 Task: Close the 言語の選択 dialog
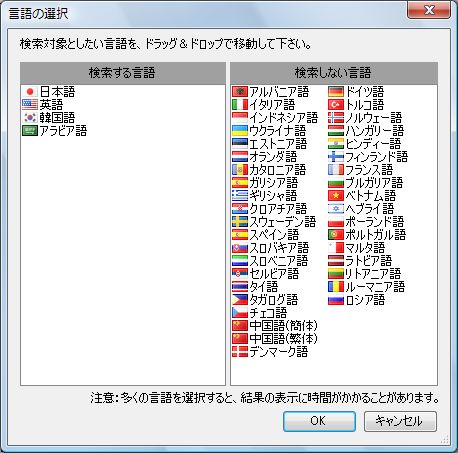(x=429, y=11)
